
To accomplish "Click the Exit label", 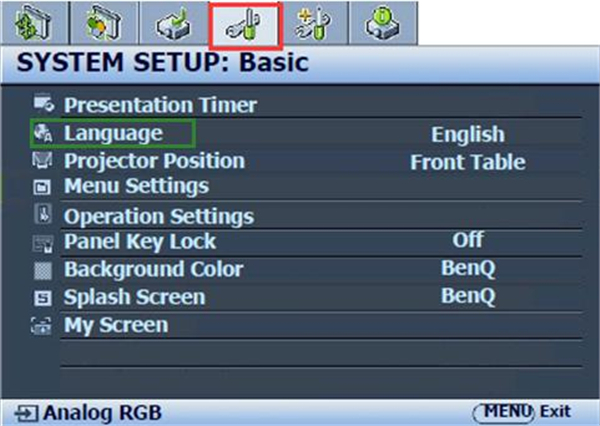I will coord(555,412).
